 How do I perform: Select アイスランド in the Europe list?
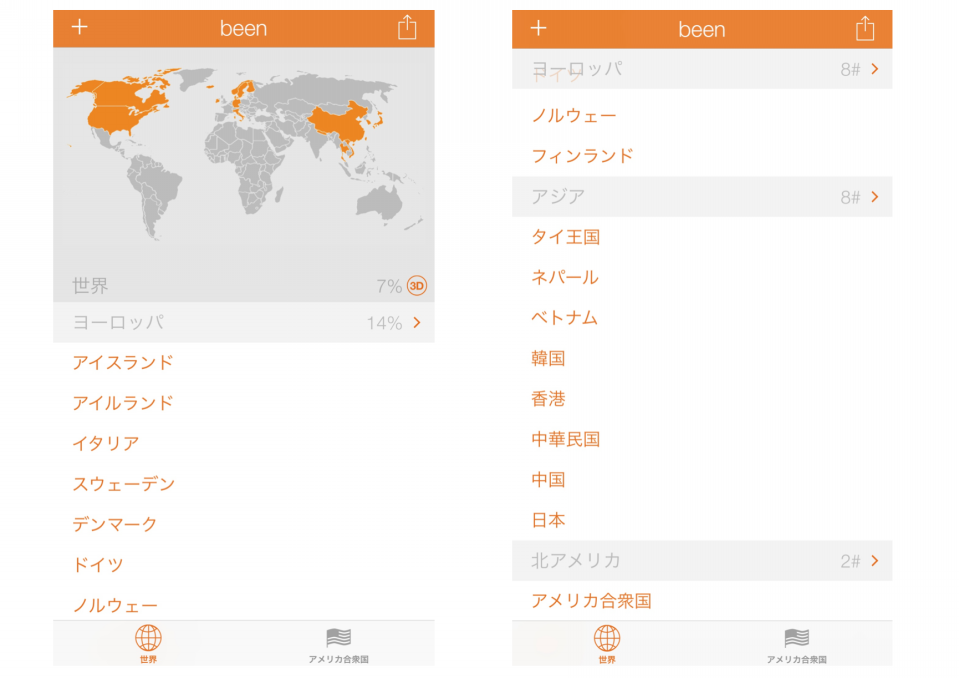click(x=123, y=363)
